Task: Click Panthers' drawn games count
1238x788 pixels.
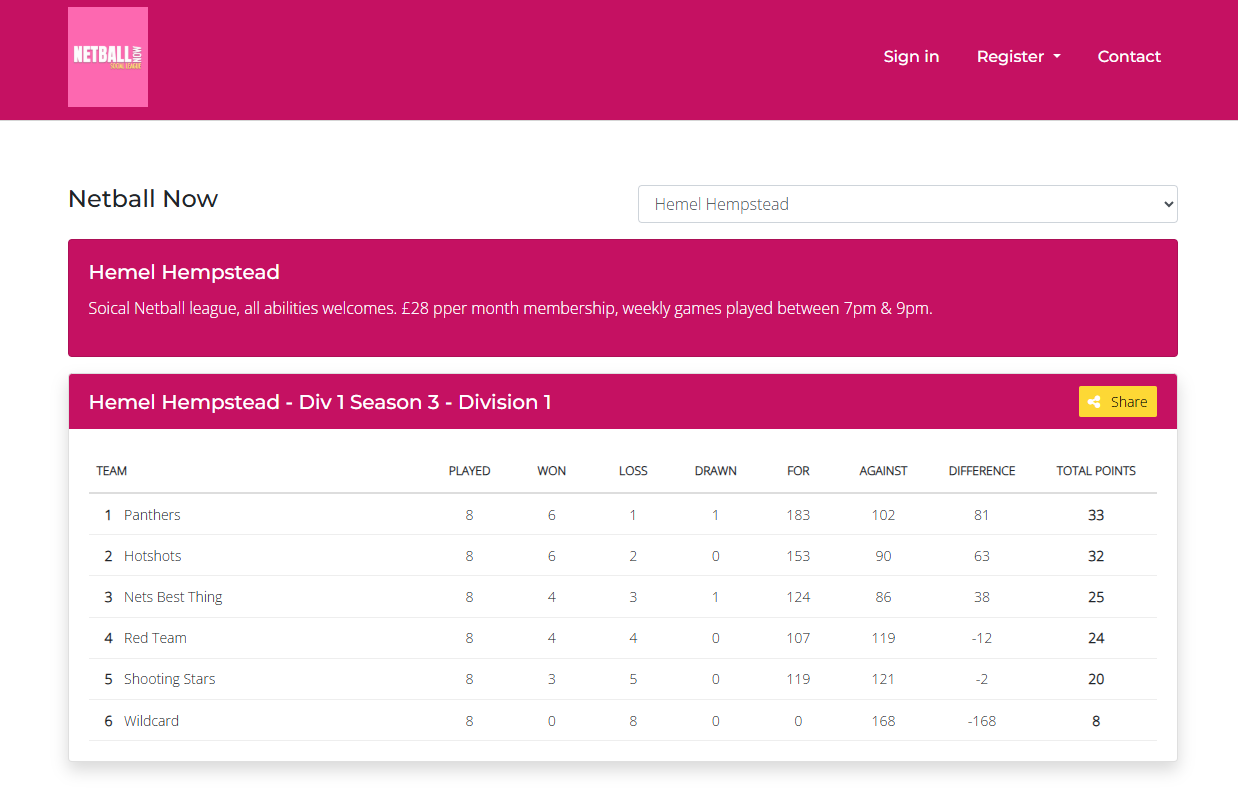Action: coord(715,514)
